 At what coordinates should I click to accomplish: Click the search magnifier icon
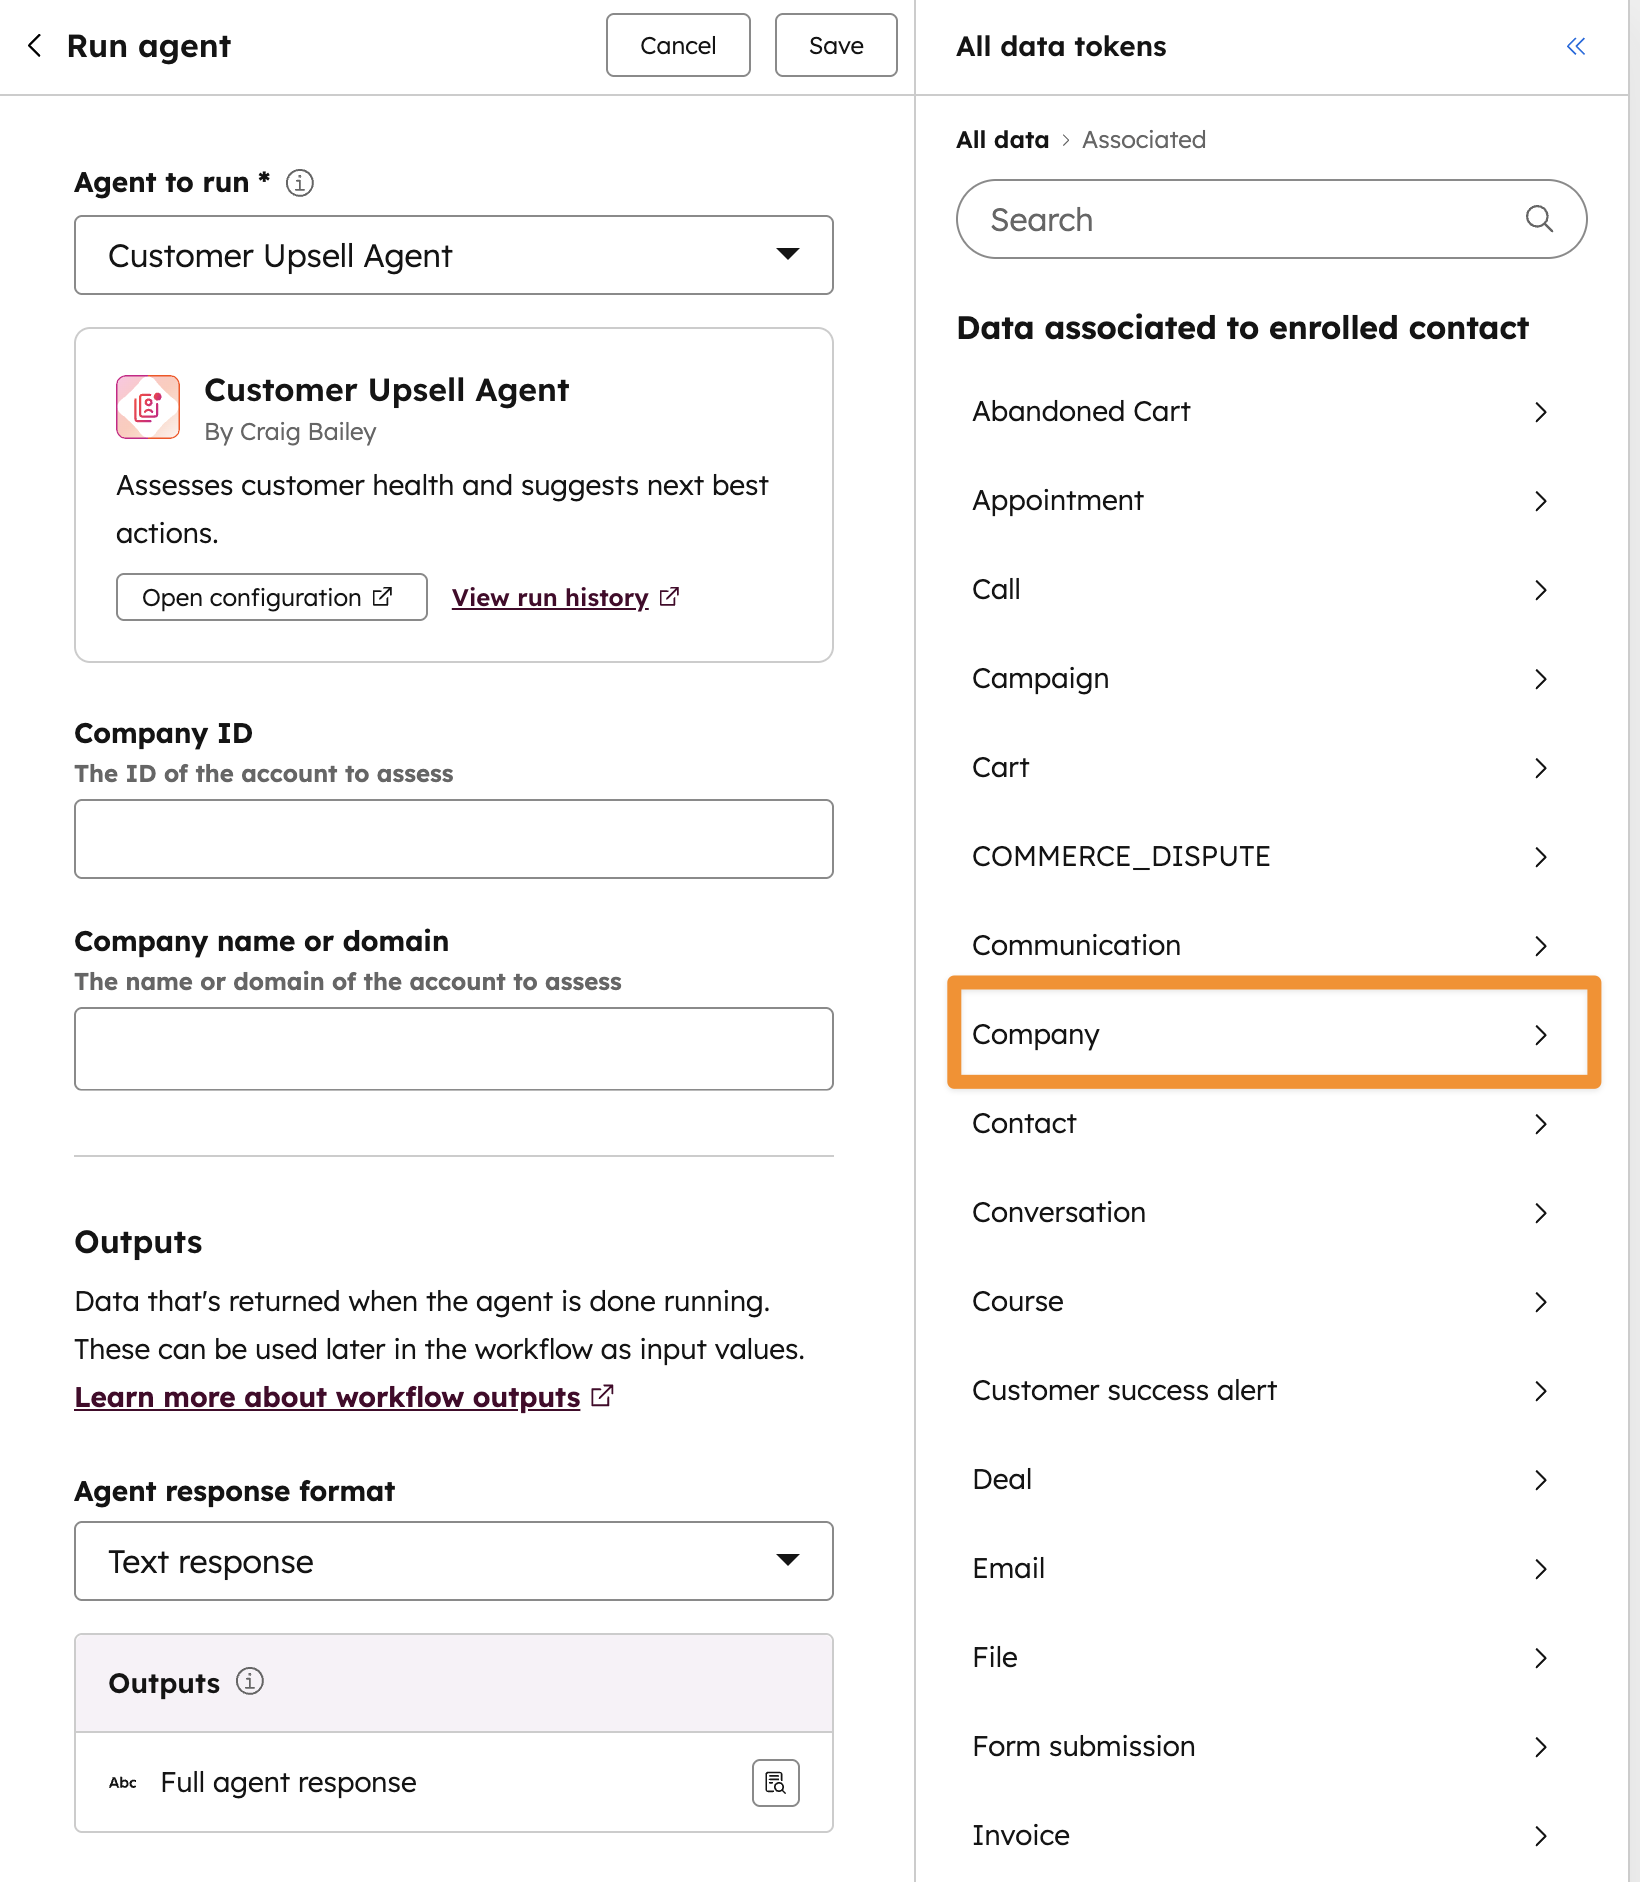tap(1539, 218)
